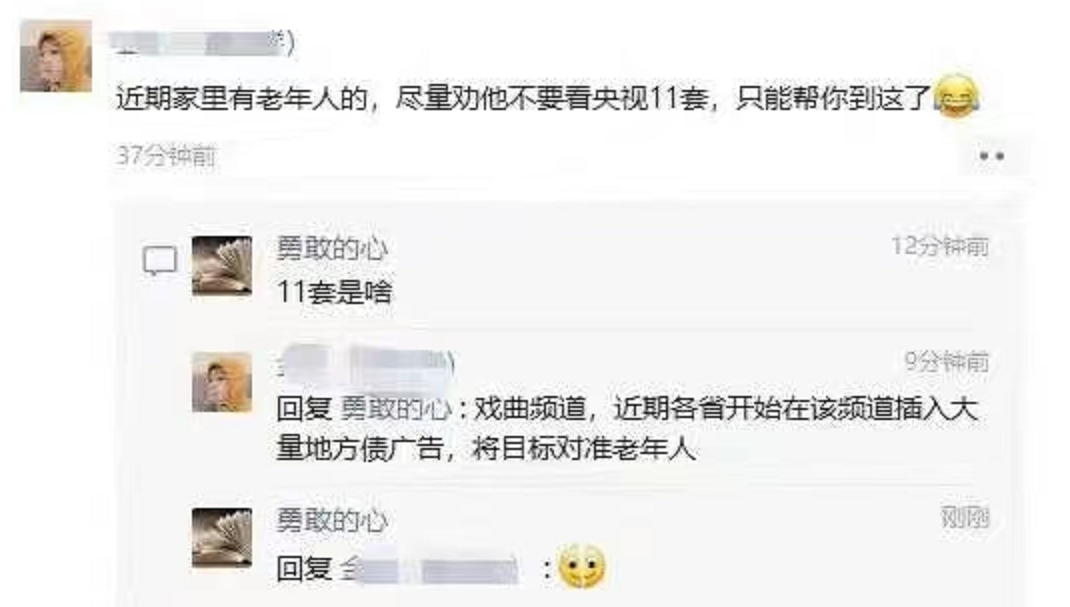Image resolution: width=1070 pixels, height=607 pixels.
Task: Click the surprised emoji in last reply
Action: click(581, 566)
